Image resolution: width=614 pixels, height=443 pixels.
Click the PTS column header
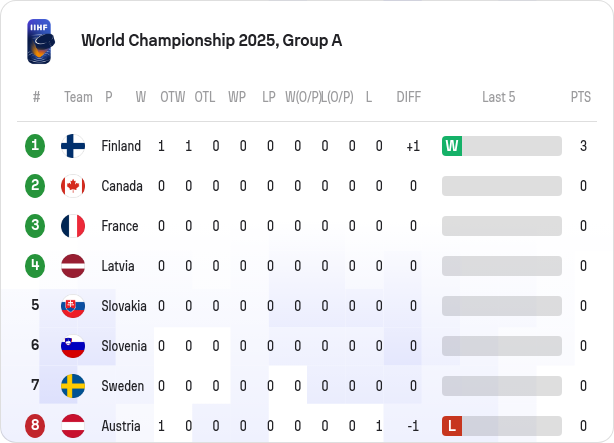click(581, 97)
